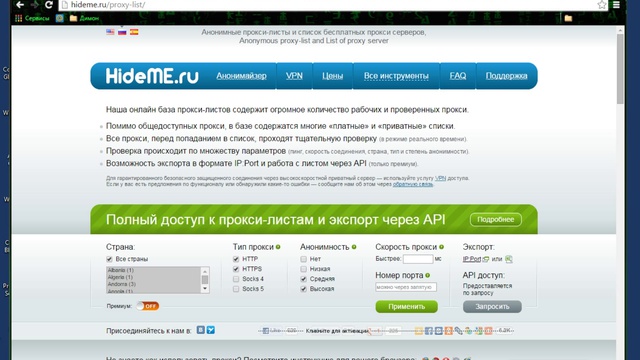The height and width of the screenshot is (360, 640).
Task: Switch site language with the Spanish flag
Action: 134,32
